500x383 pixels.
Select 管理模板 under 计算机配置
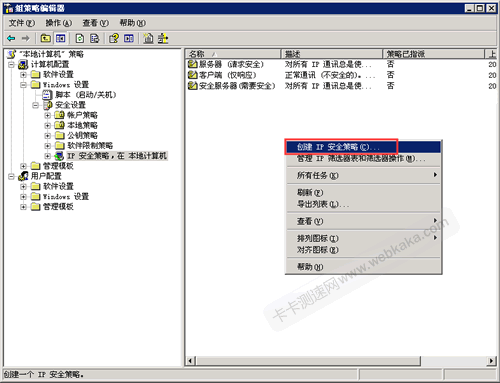tap(58, 166)
